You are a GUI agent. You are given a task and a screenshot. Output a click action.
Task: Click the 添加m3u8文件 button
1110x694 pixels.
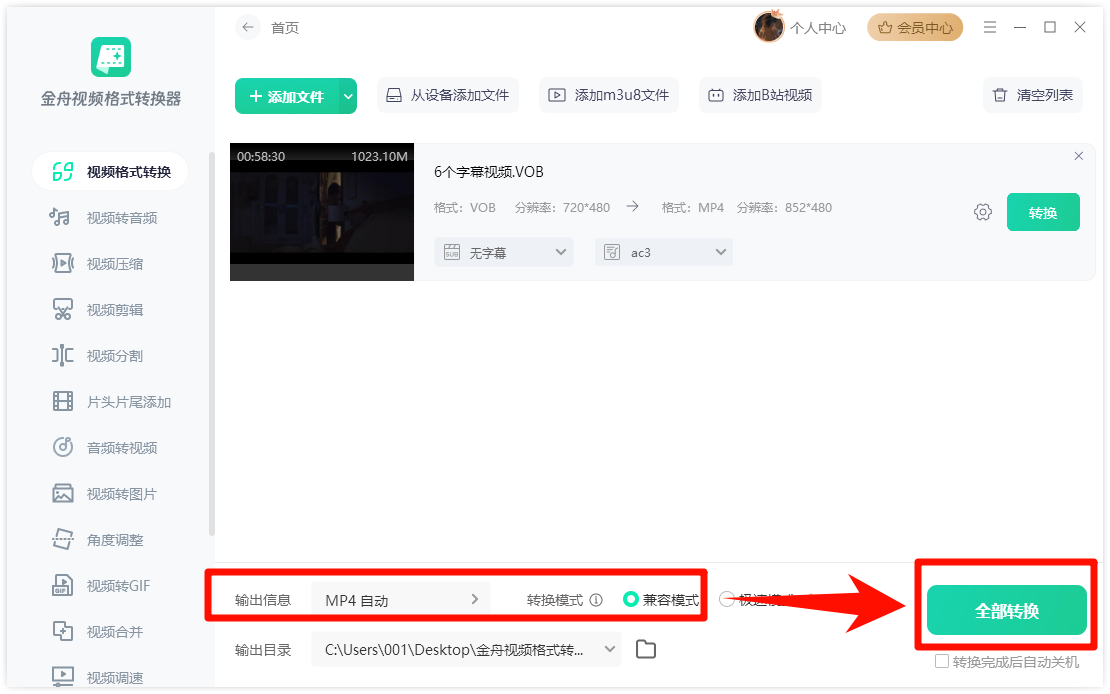609,95
